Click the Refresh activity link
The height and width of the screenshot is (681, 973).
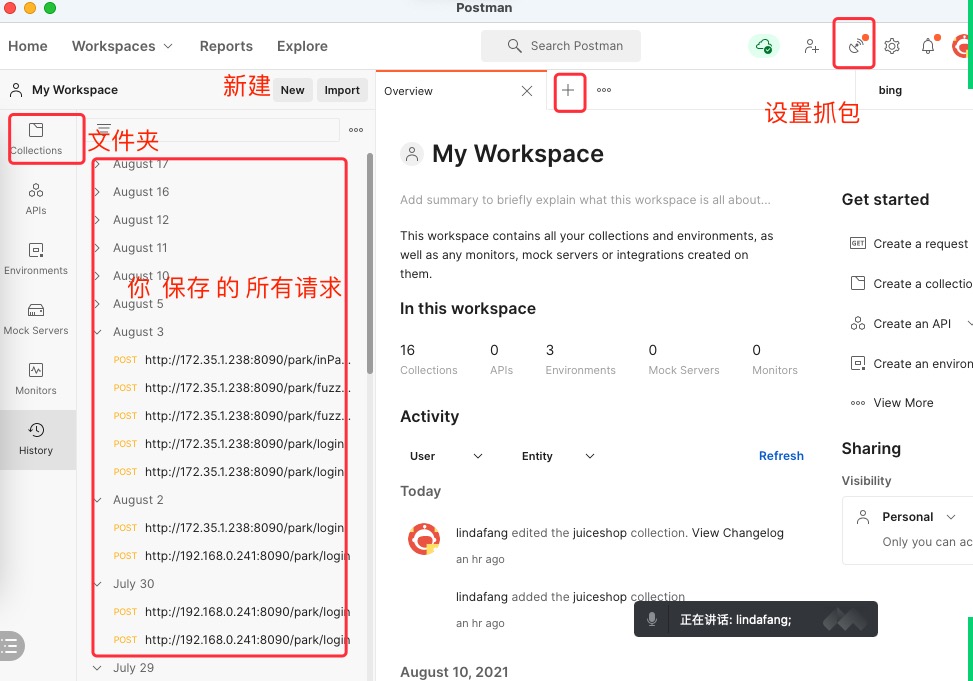pos(781,456)
